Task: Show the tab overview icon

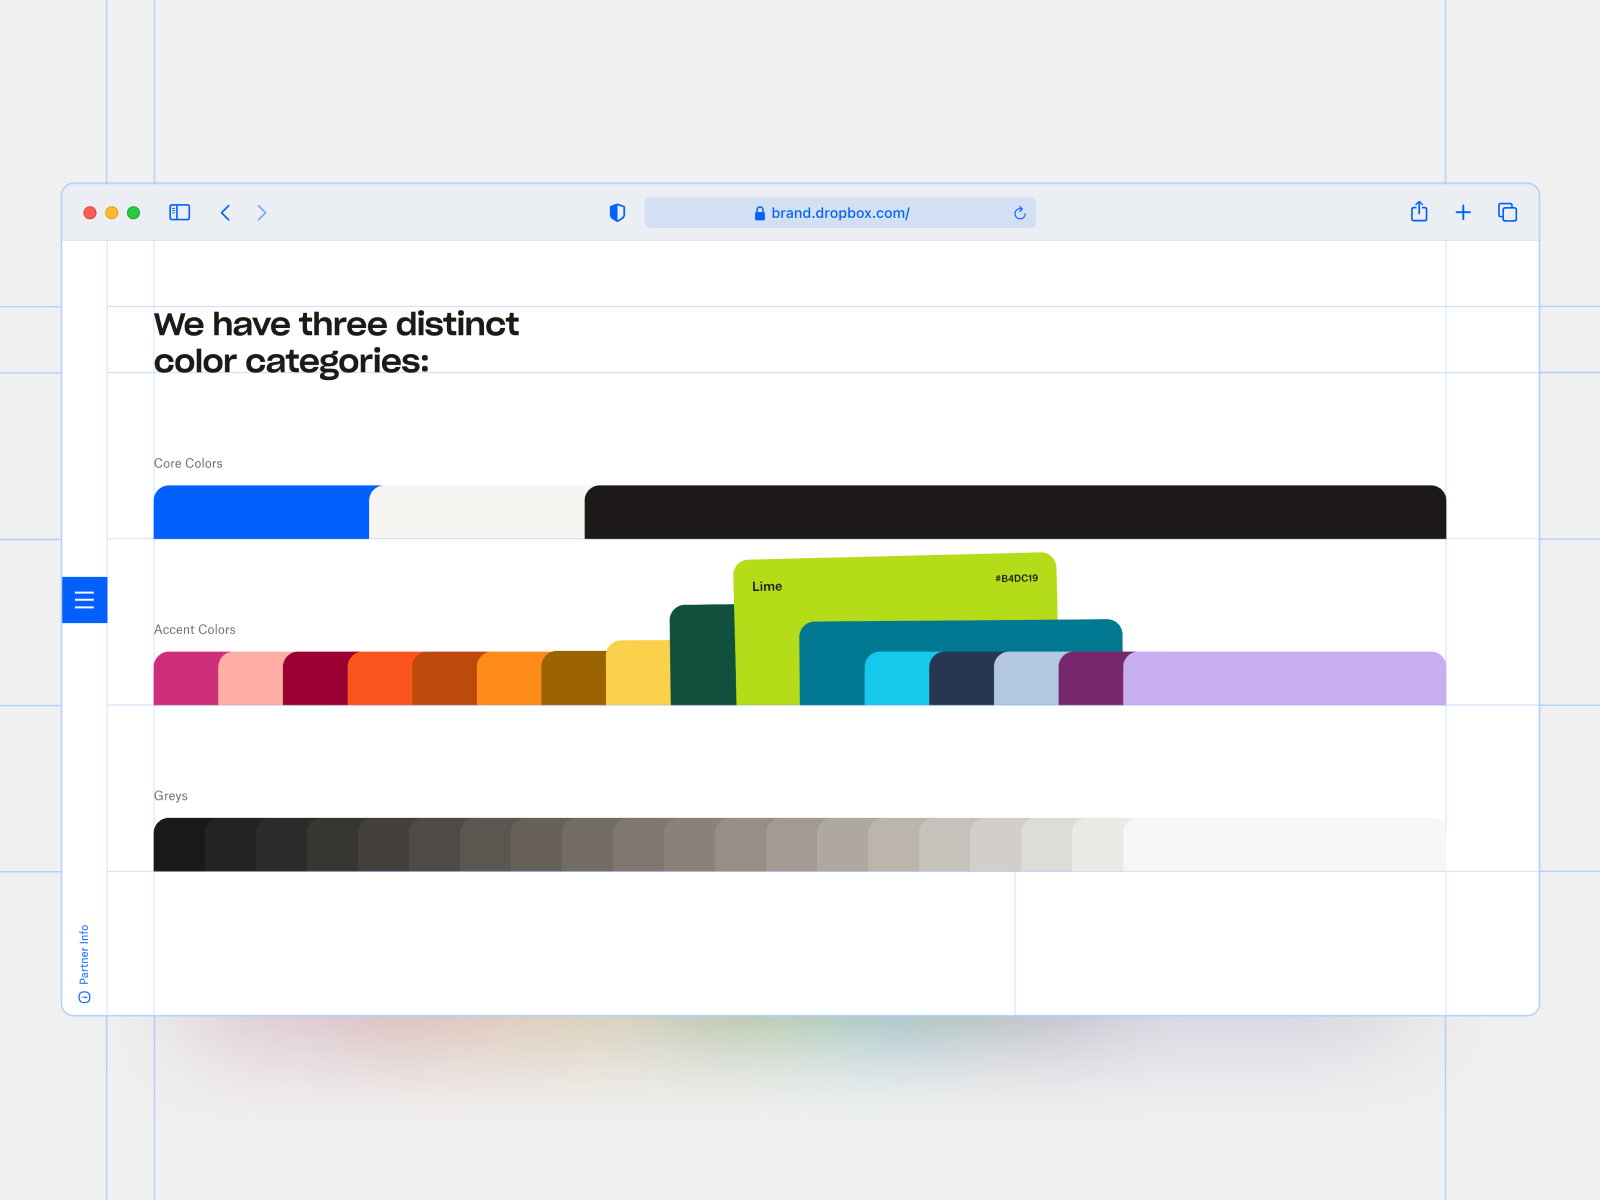Action: (1507, 212)
